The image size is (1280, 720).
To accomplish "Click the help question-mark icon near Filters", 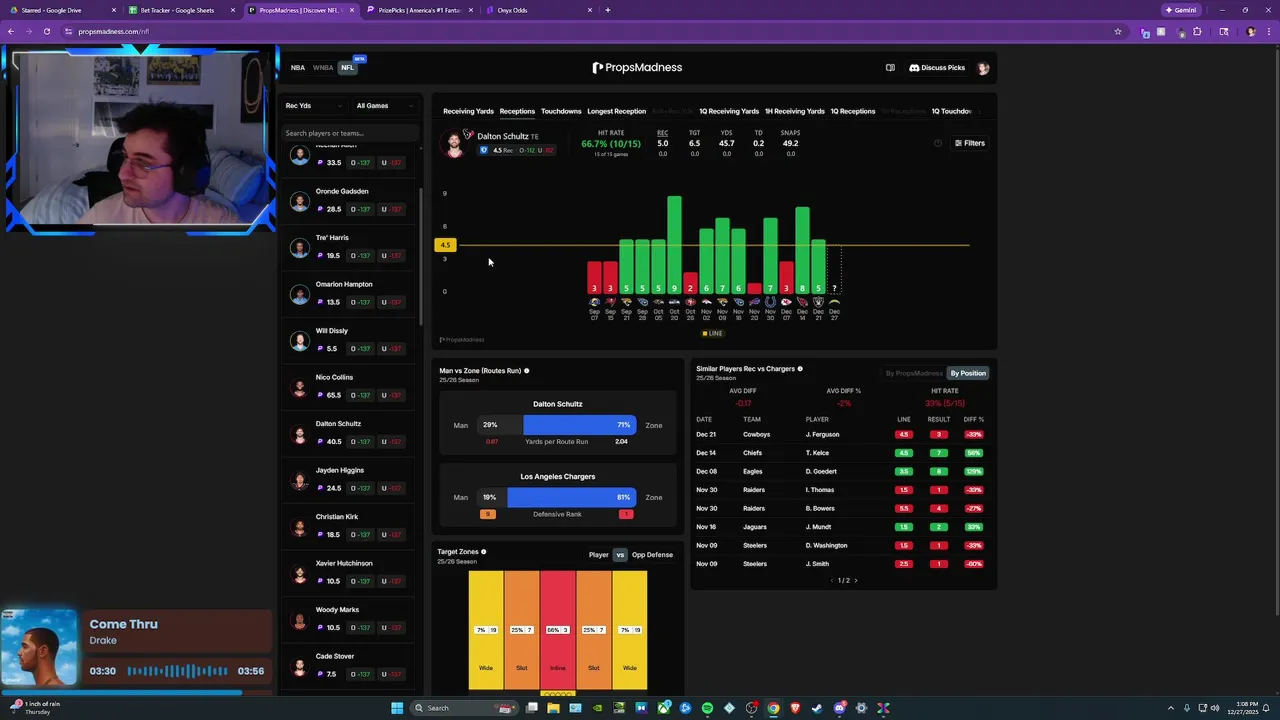I will [938, 143].
